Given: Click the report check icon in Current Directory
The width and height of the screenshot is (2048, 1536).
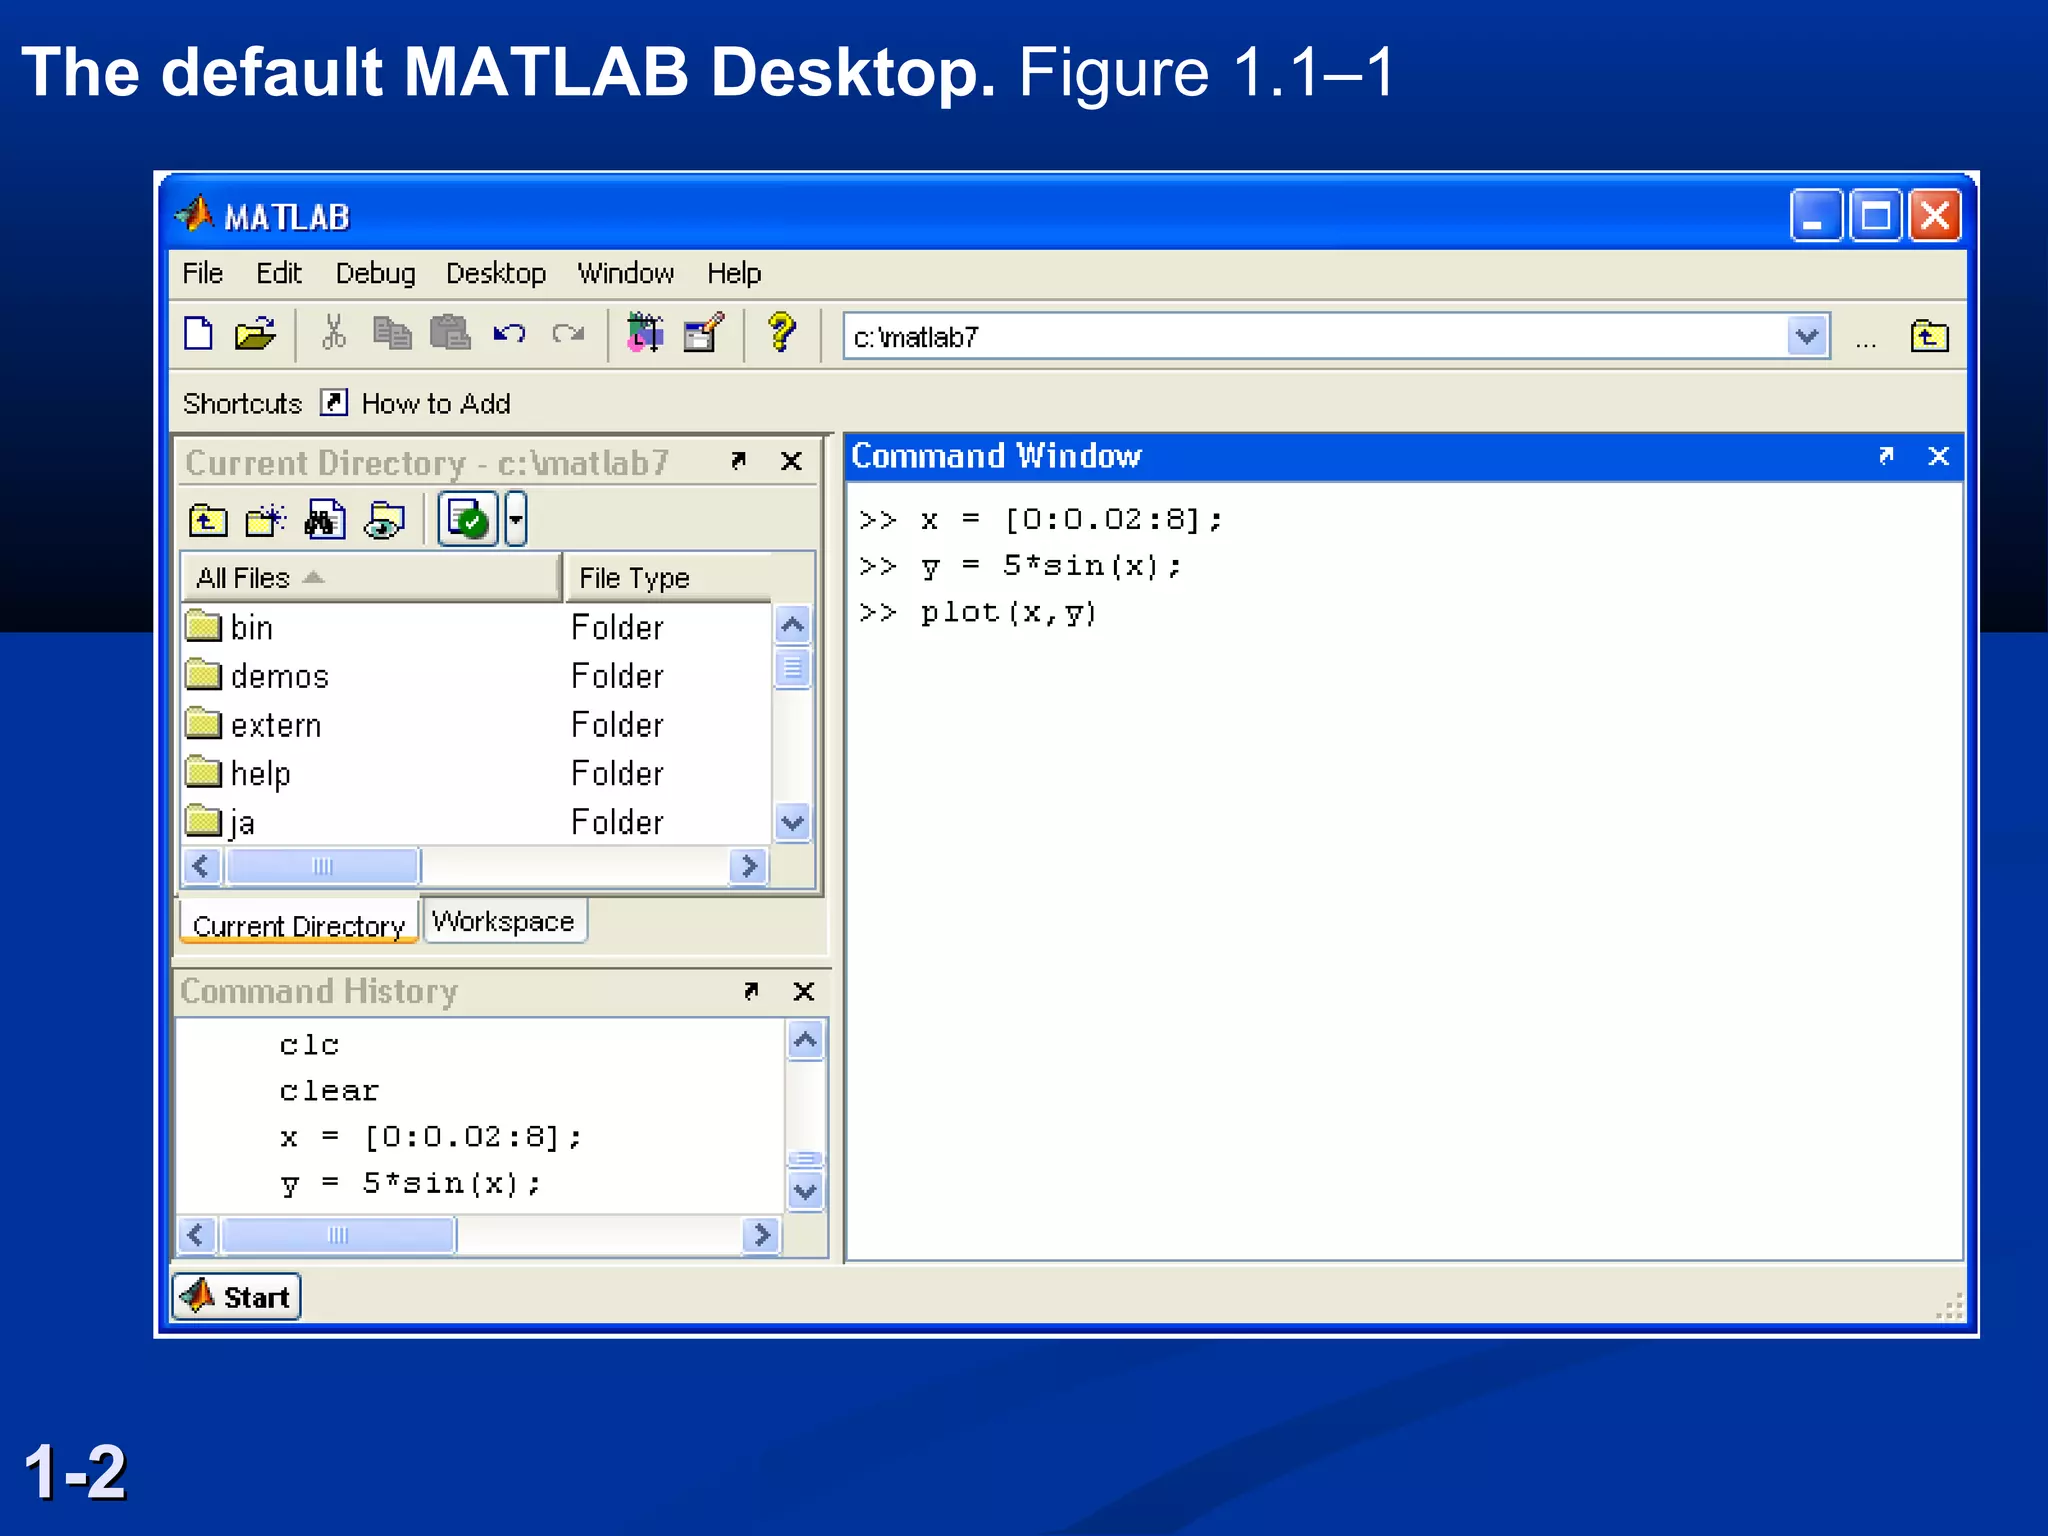Looking at the screenshot, I should coord(467,519).
